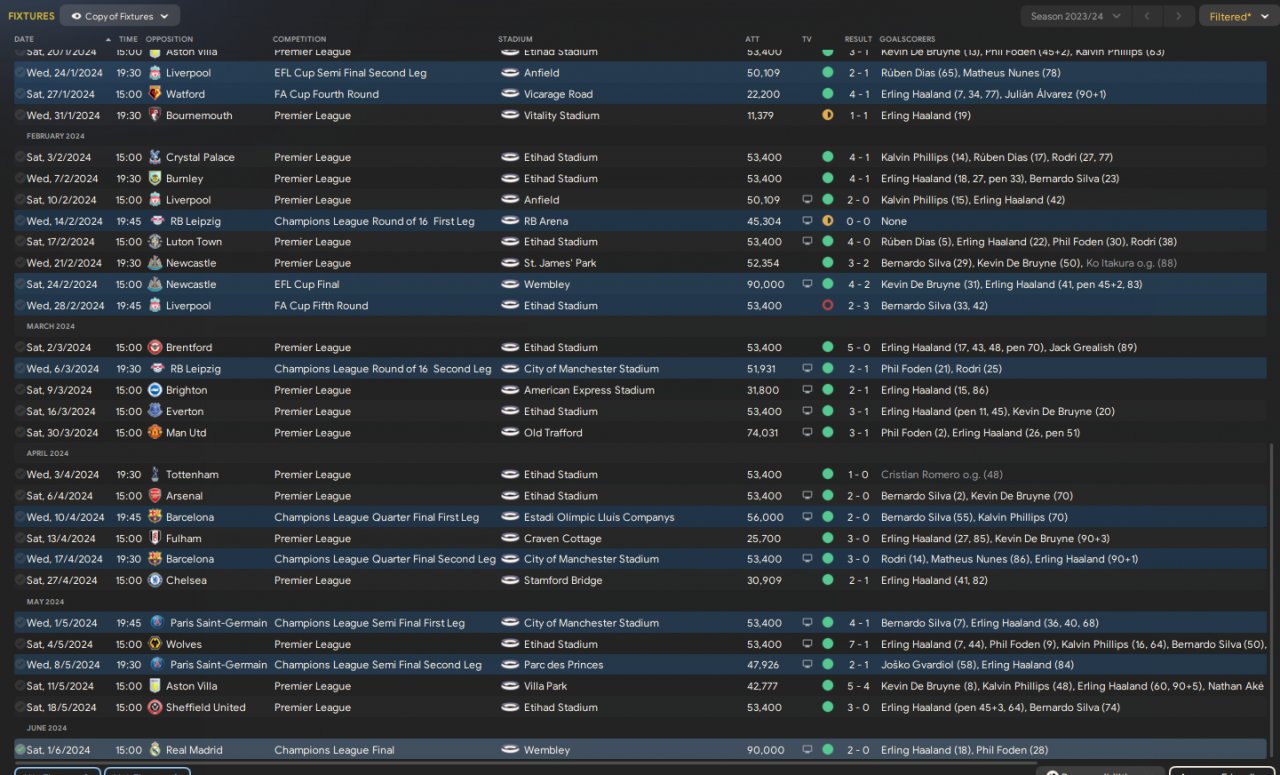Viewport: 1280px width, 775px height.
Task: Open the Copy of Fixtures view dropdown
Action: tap(120, 16)
